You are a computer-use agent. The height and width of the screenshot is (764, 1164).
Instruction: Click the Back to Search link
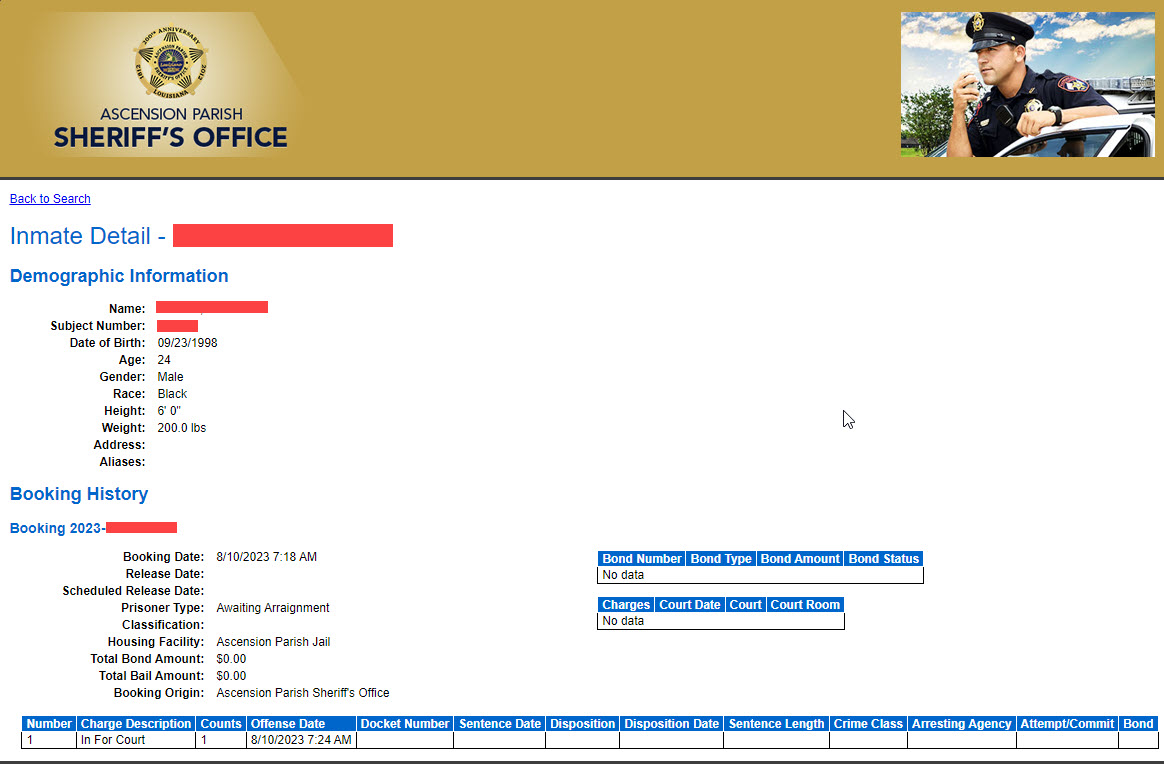click(50, 199)
